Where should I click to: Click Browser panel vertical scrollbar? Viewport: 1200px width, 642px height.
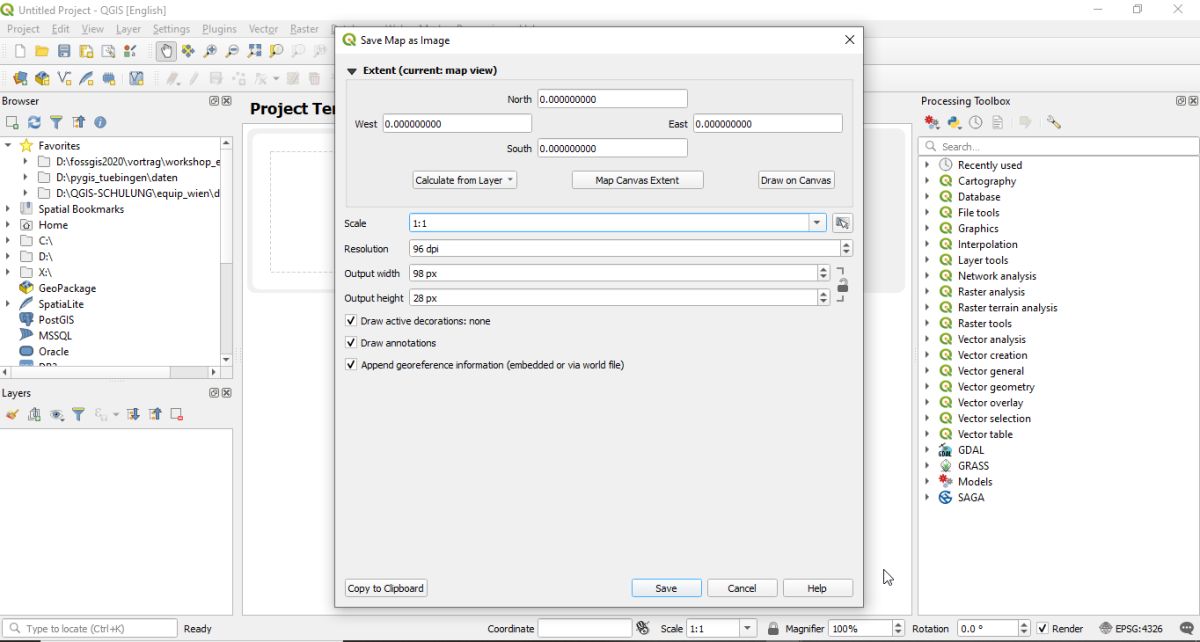click(227, 250)
